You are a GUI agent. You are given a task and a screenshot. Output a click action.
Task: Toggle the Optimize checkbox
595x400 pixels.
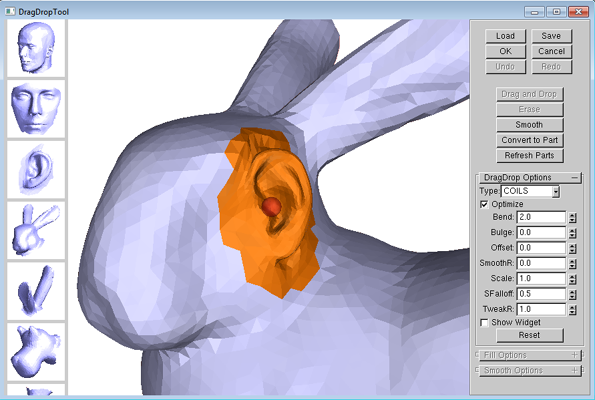click(x=484, y=205)
